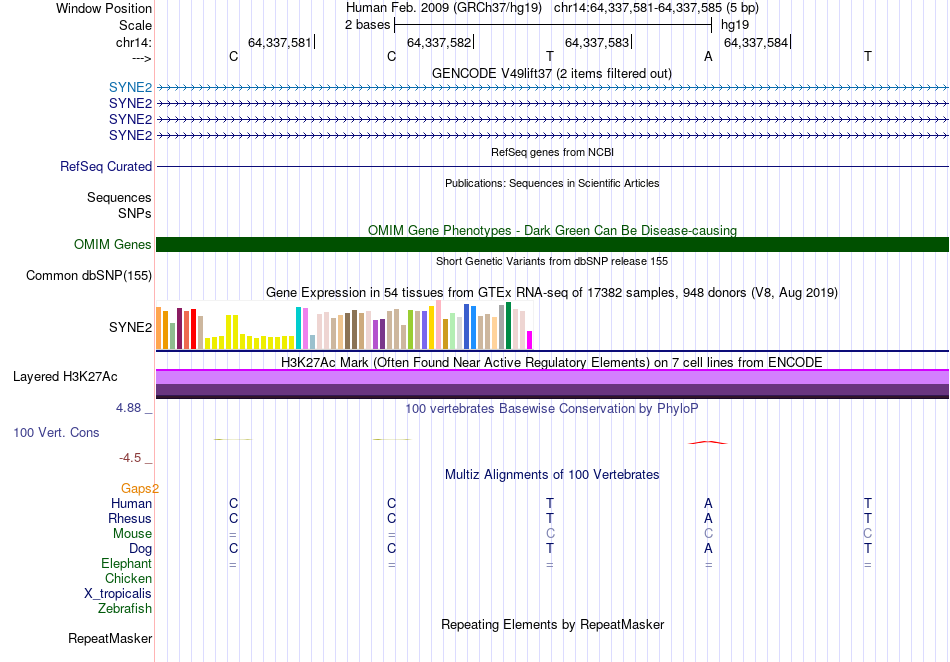Click the red negative PhyloP conservation mark
Viewport: 950px width, 662px height.
(708, 443)
